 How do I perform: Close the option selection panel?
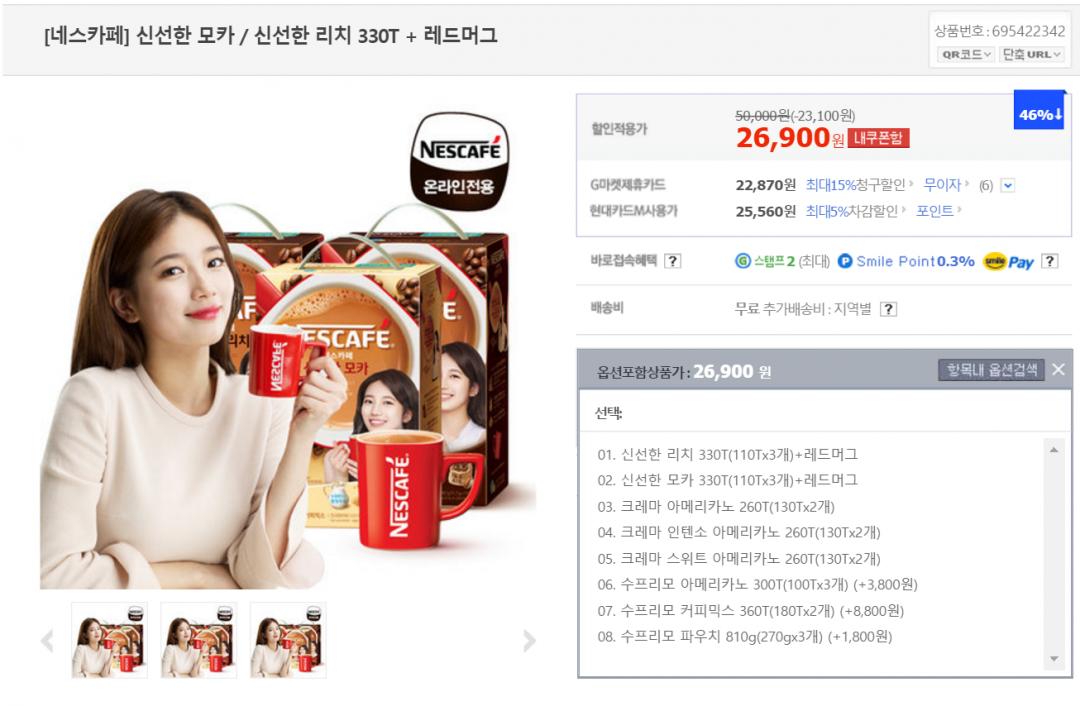click(1059, 370)
